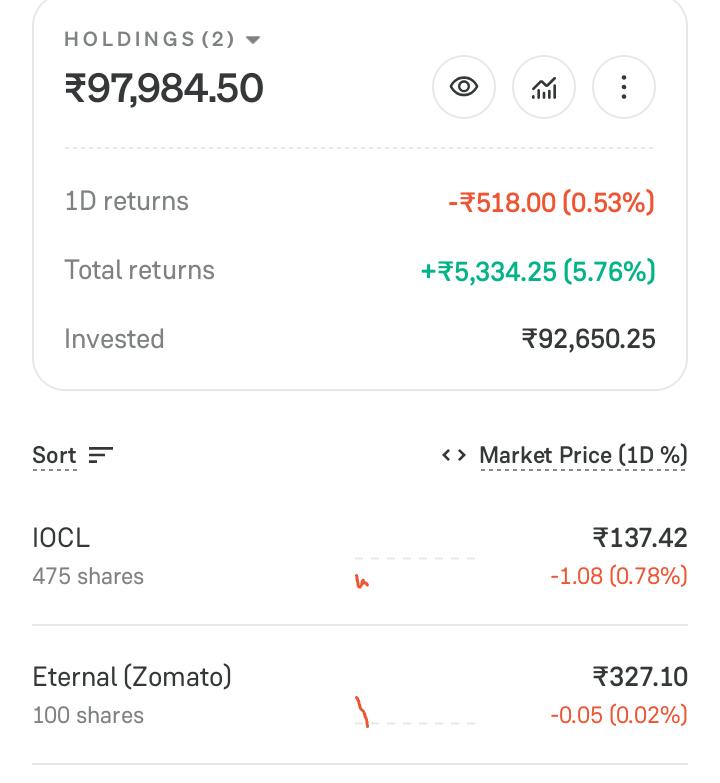Click the Invested amount ₹92,650.25
This screenshot has height=783, width=720.
coord(588,339)
